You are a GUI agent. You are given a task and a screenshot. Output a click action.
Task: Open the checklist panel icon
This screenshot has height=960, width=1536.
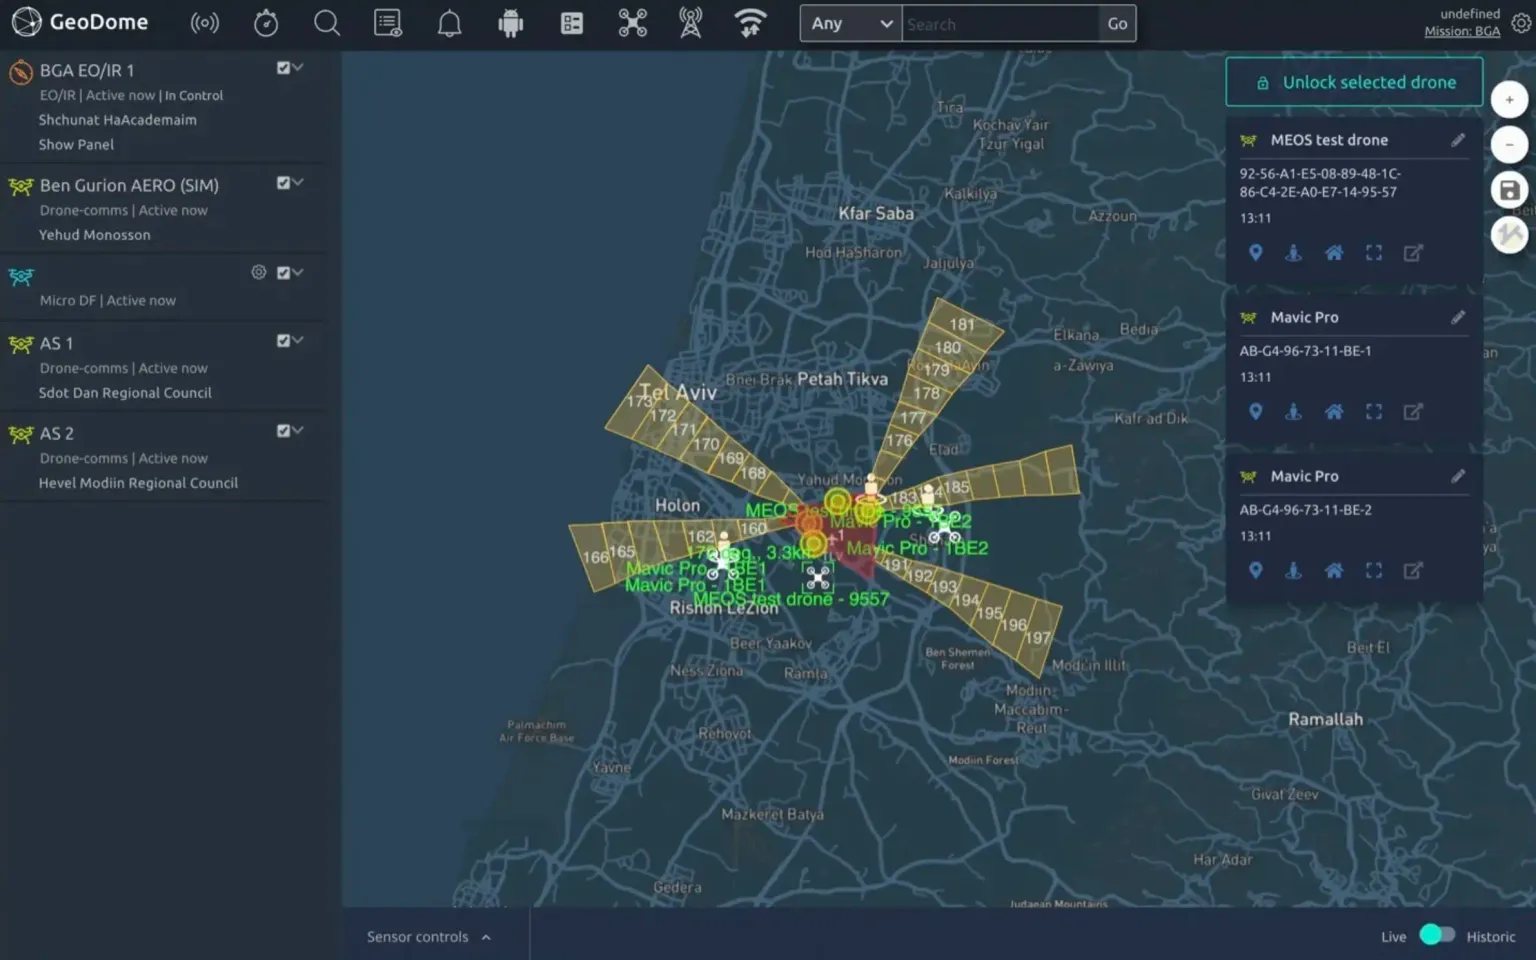pos(572,23)
